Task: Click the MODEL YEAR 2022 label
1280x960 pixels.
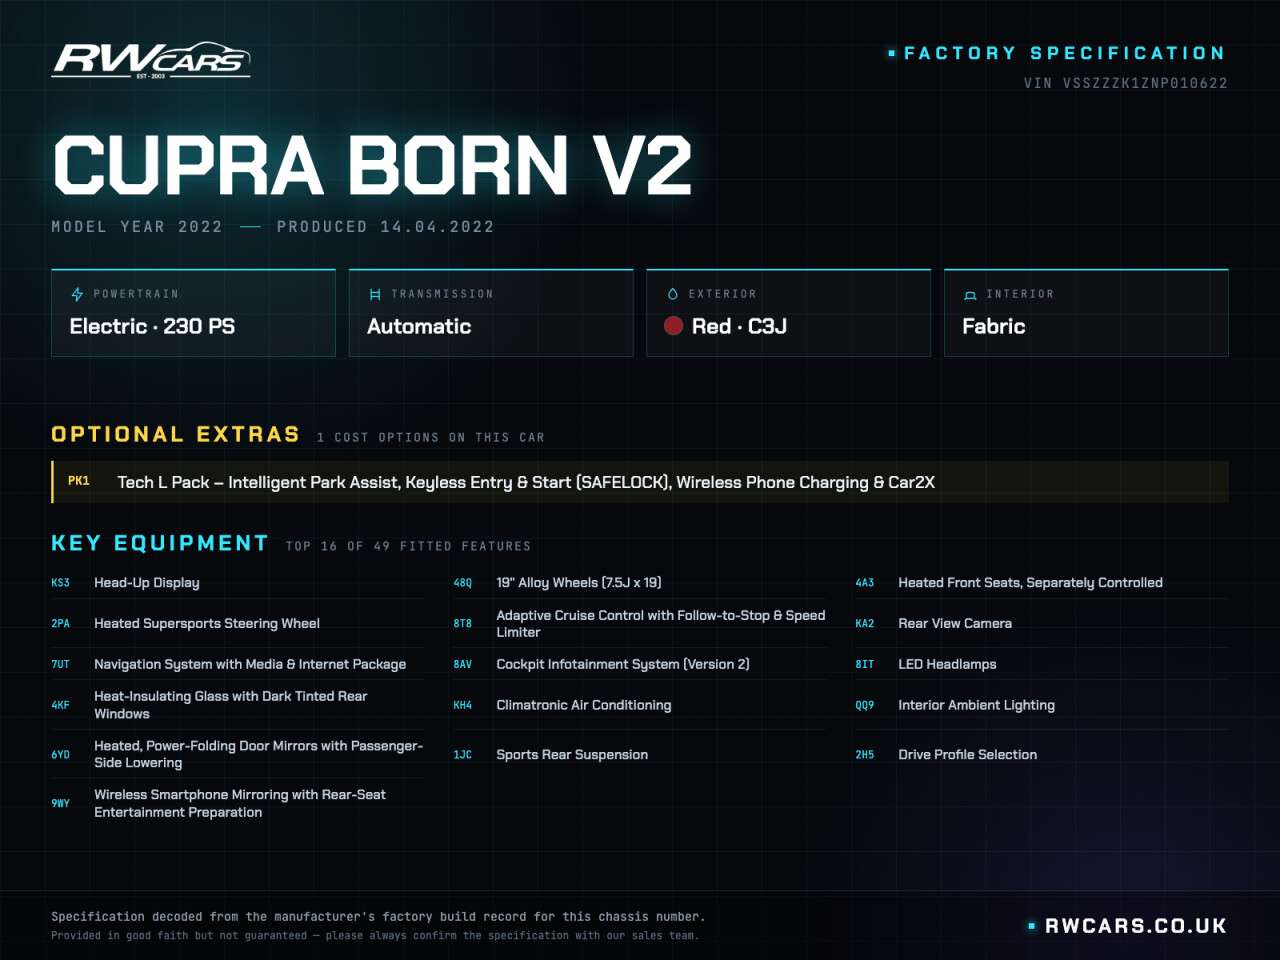Action: coord(137,227)
